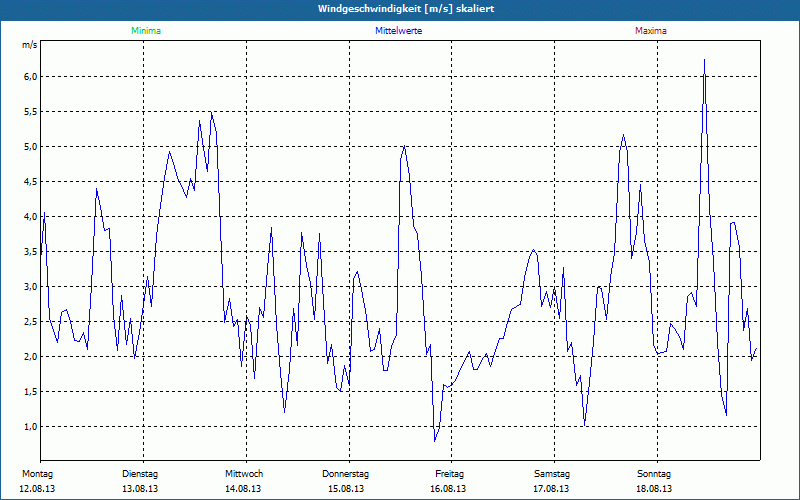Screen dimensions: 800x500
Task: Click the m/s axis unit label
Action: 30,45
